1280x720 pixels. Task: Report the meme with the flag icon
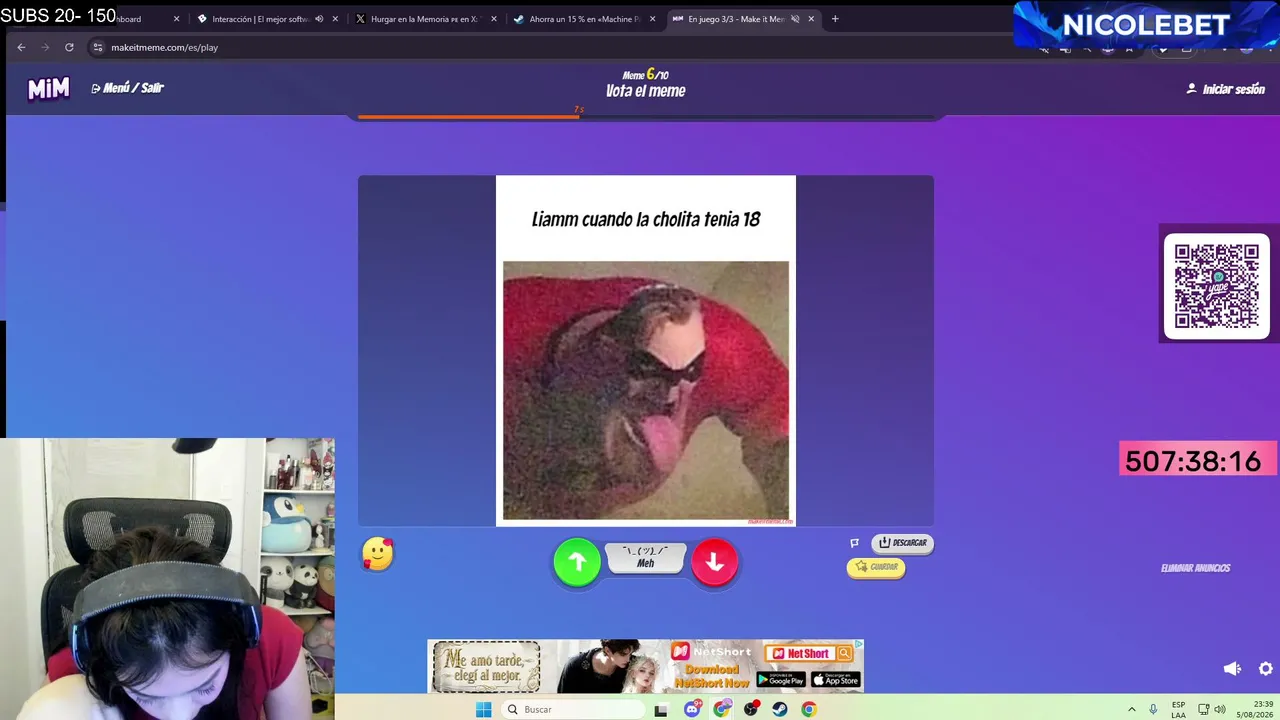pyautogui.click(x=854, y=543)
